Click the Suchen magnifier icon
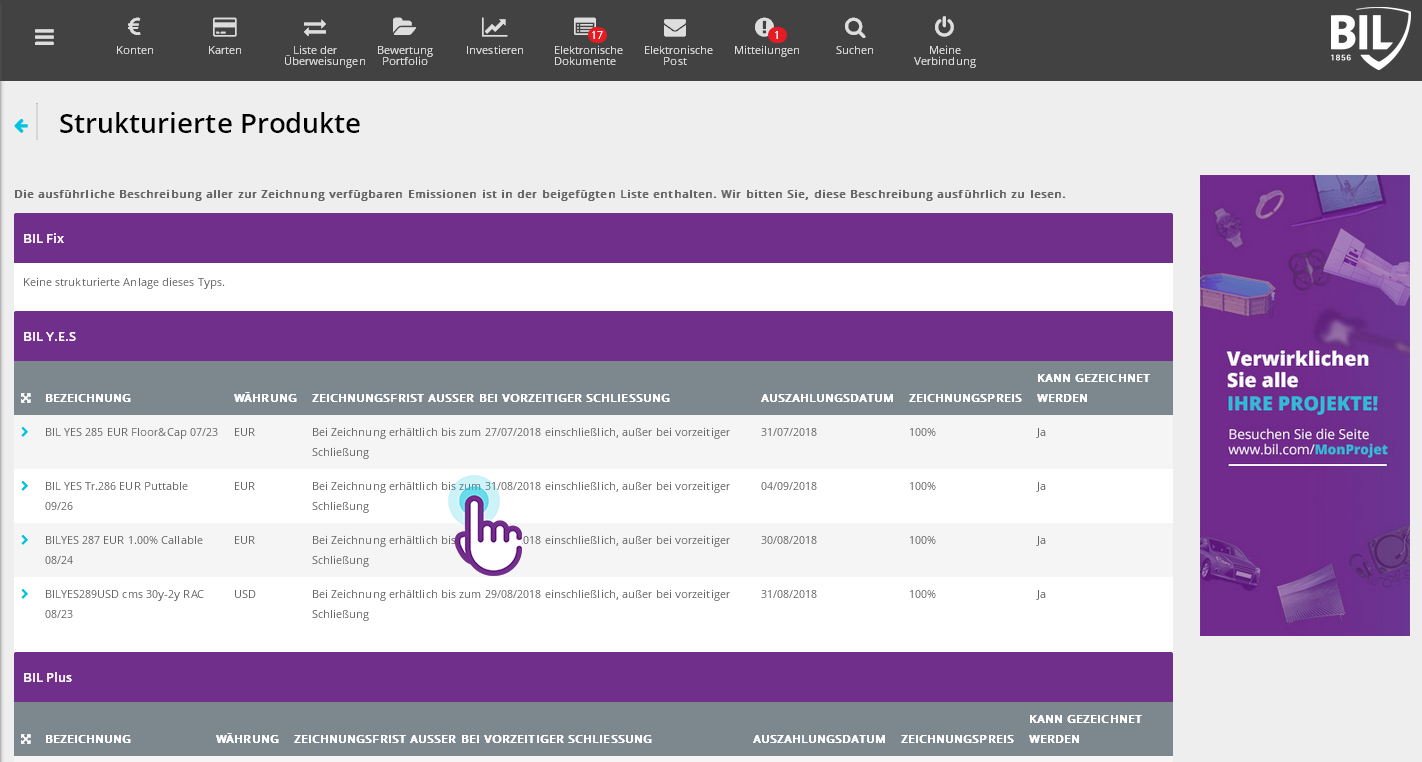This screenshot has width=1422, height=762. tap(854, 28)
